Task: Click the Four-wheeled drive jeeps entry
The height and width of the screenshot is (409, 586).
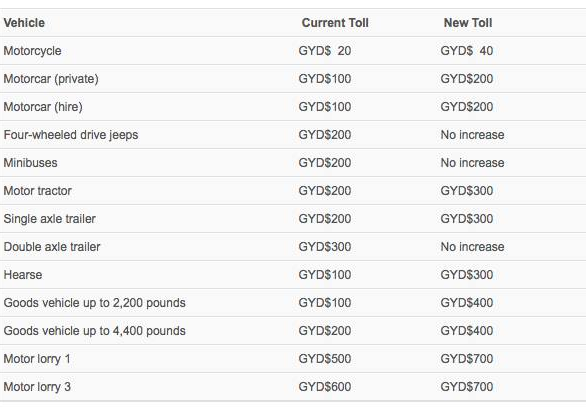Action: (71, 135)
